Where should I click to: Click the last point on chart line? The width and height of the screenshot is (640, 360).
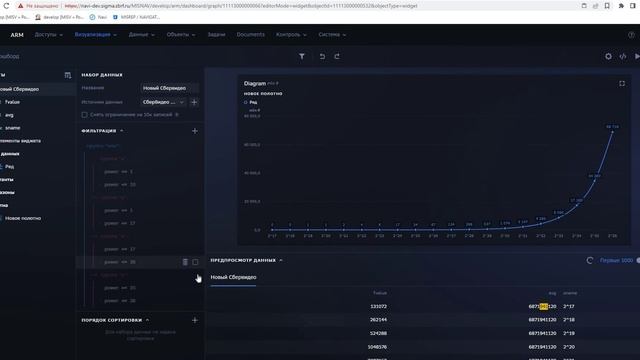click(x=612, y=131)
